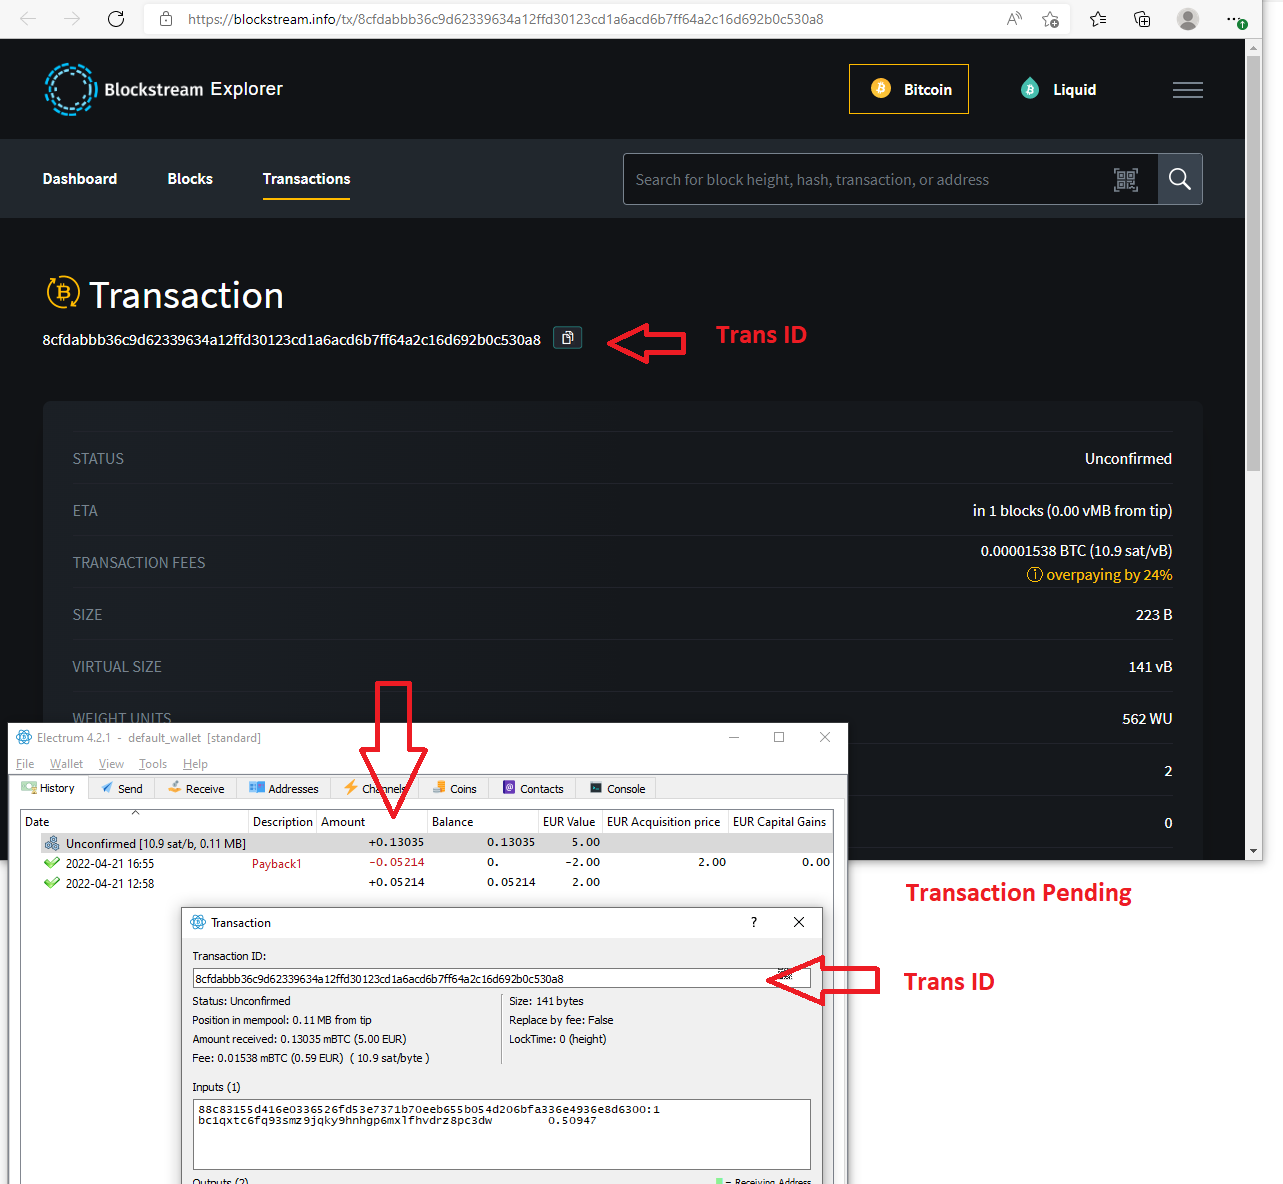Click the copy transaction ID icon

(x=567, y=338)
